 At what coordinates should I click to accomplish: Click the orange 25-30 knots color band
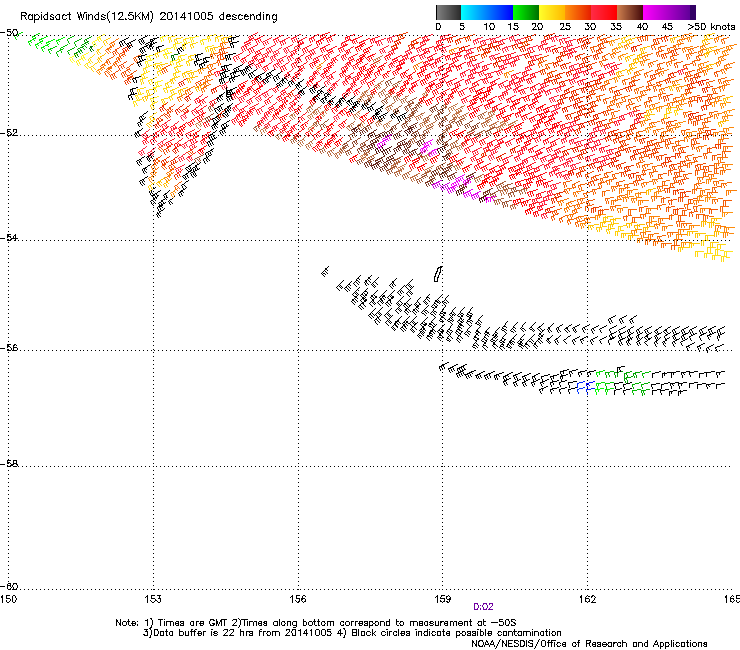[578, 12]
